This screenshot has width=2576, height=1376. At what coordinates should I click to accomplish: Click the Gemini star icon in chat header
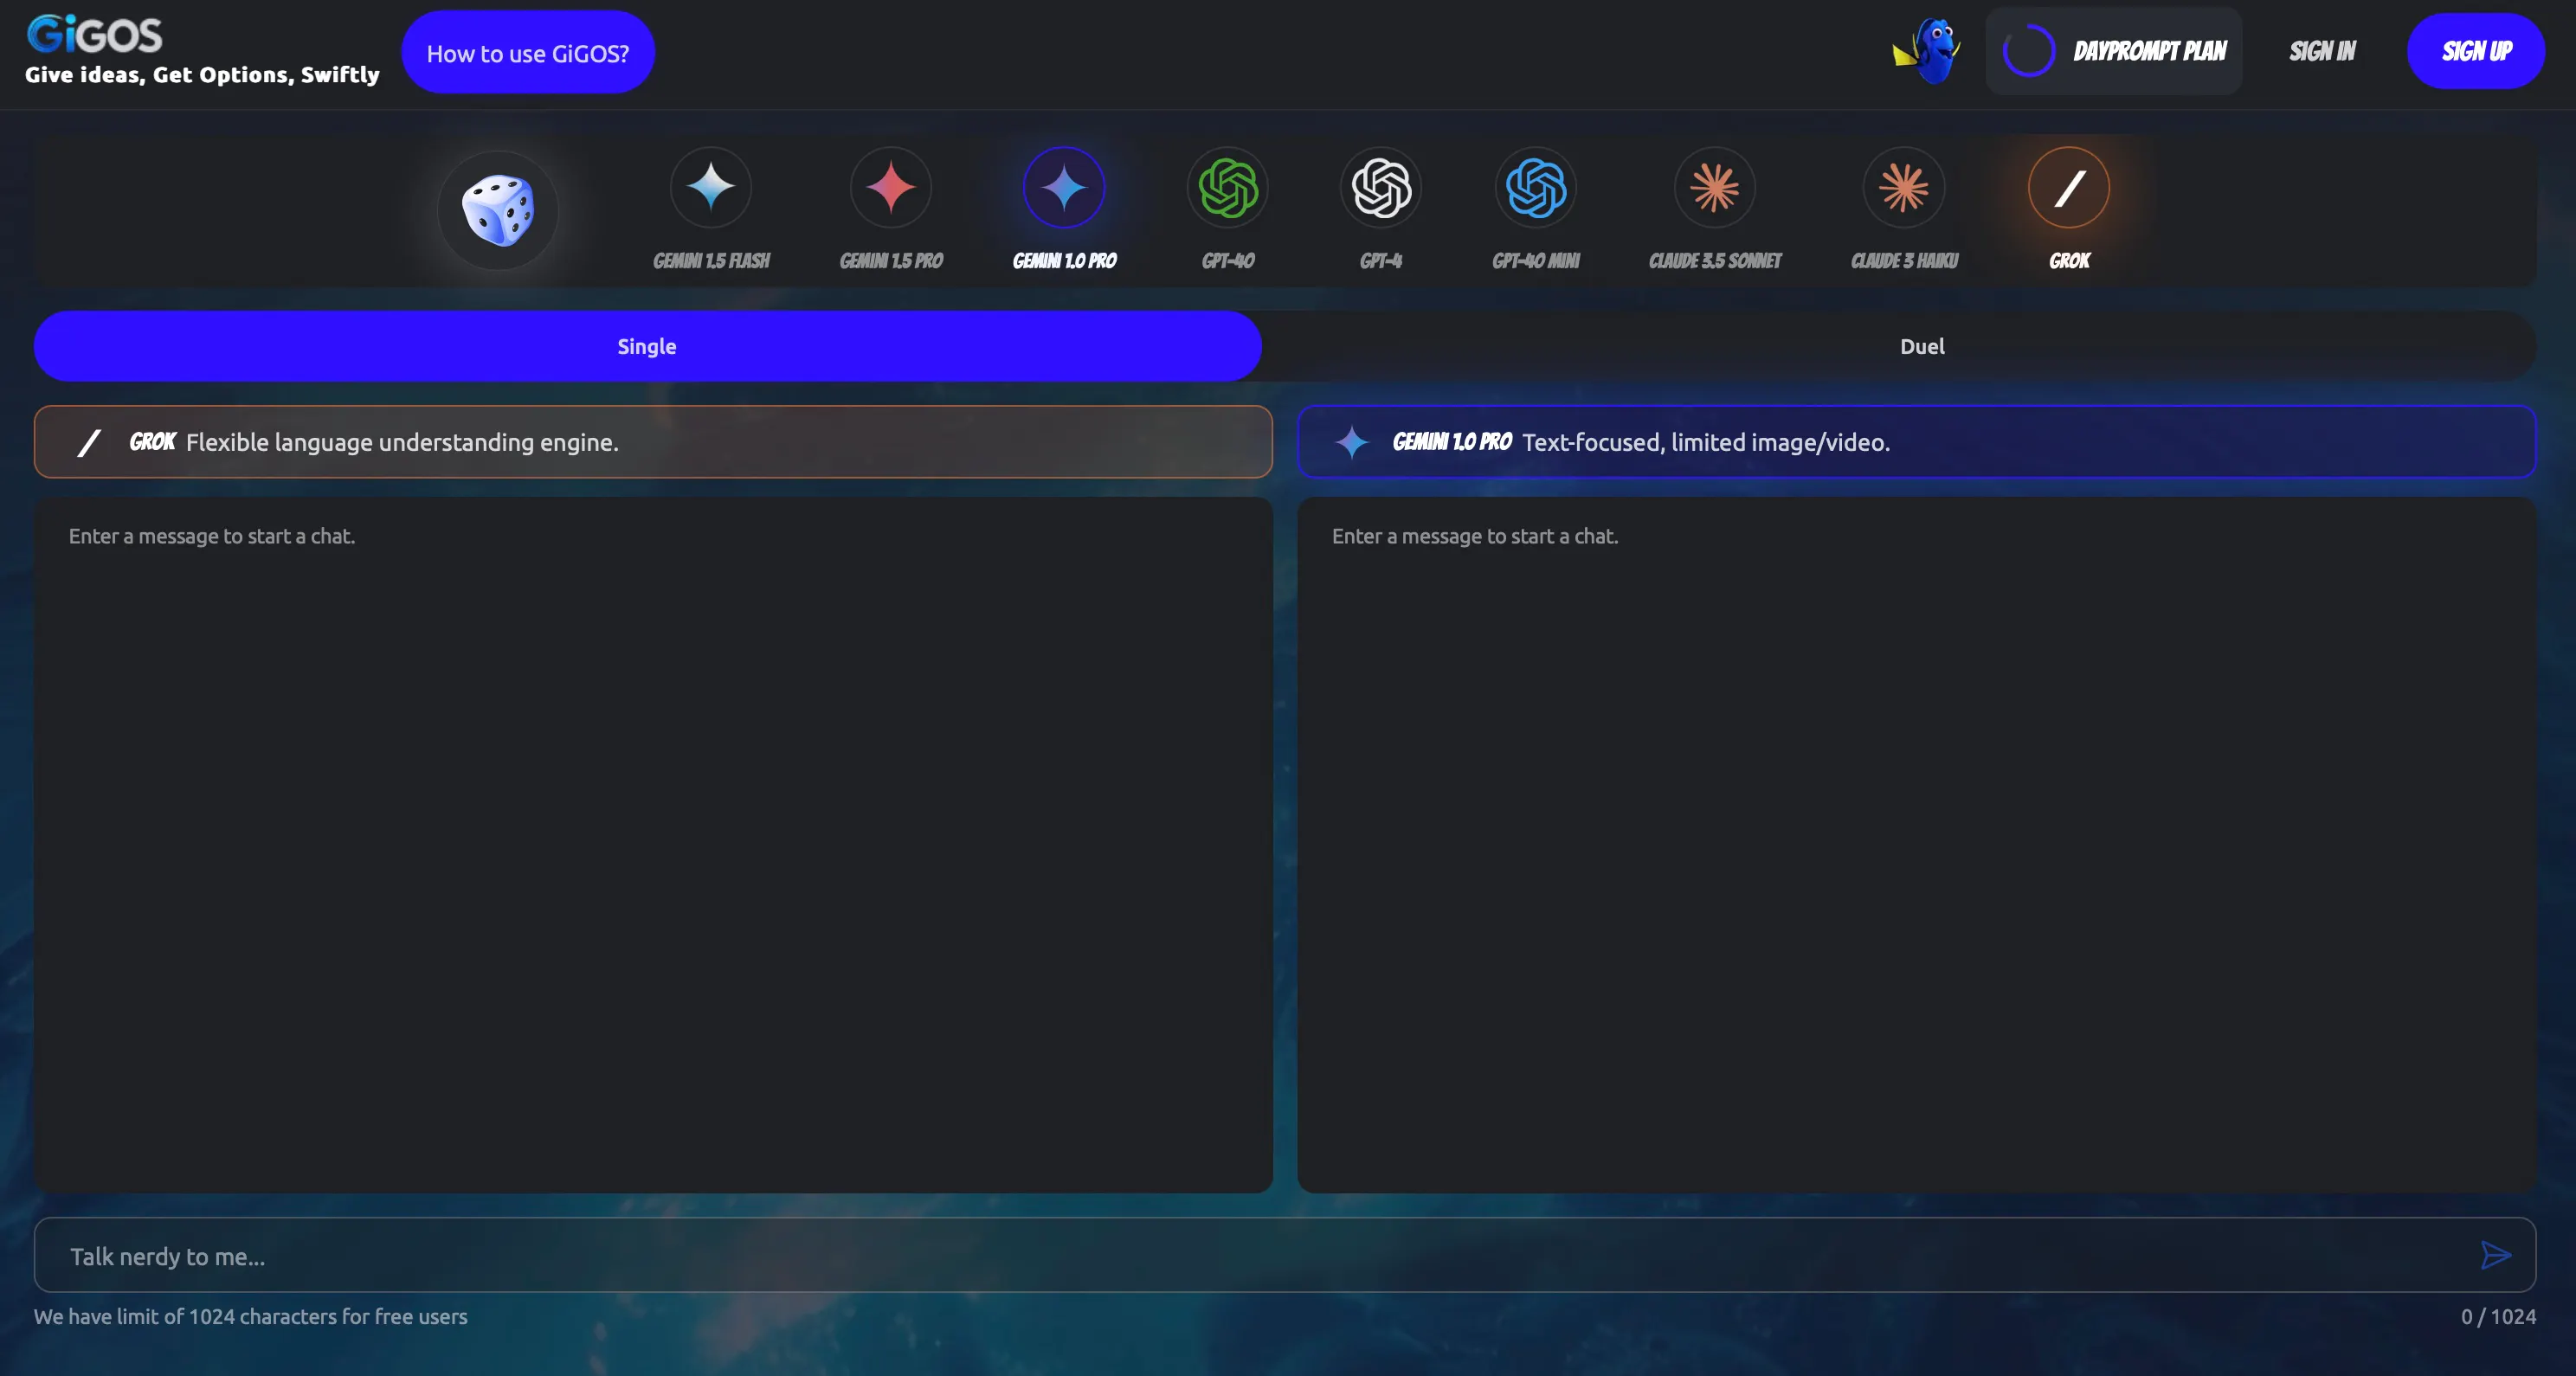pyautogui.click(x=1352, y=442)
